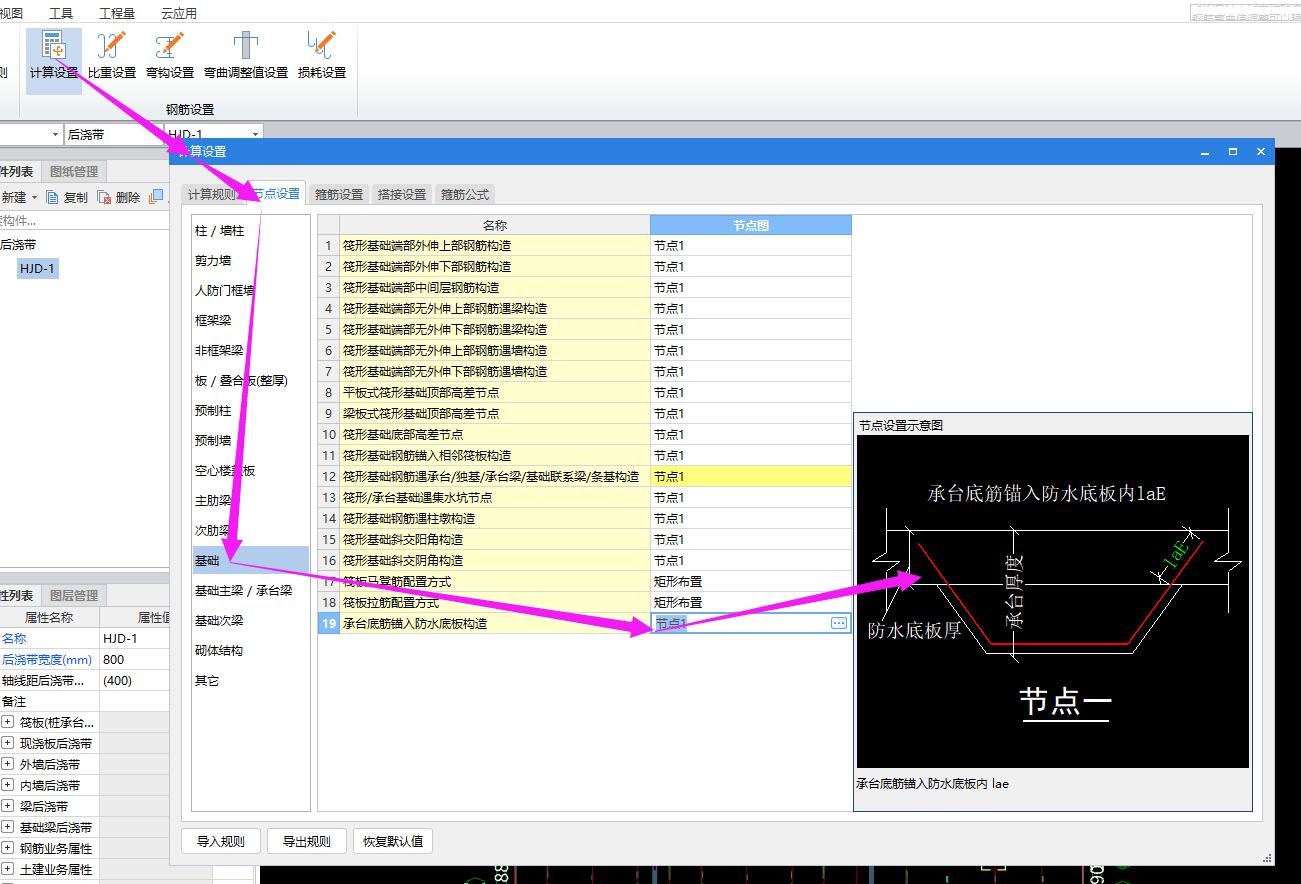Open the HJD-1 component dropdown
The width and height of the screenshot is (1301, 884).
[212, 134]
